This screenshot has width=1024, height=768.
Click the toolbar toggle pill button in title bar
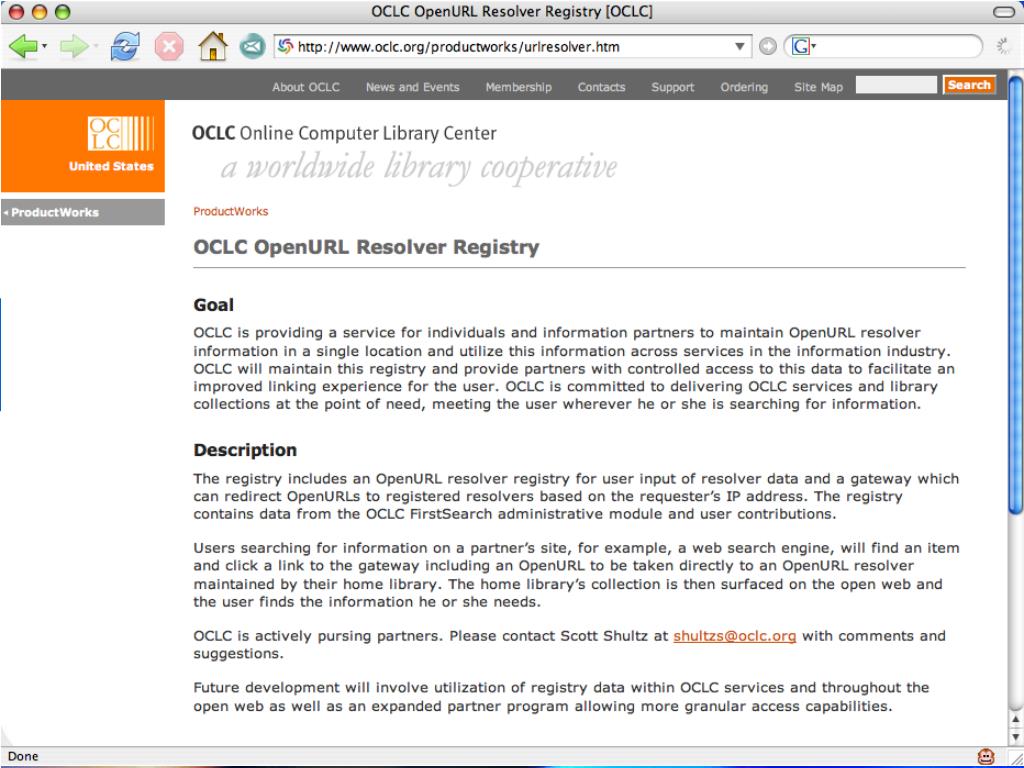[1003, 12]
